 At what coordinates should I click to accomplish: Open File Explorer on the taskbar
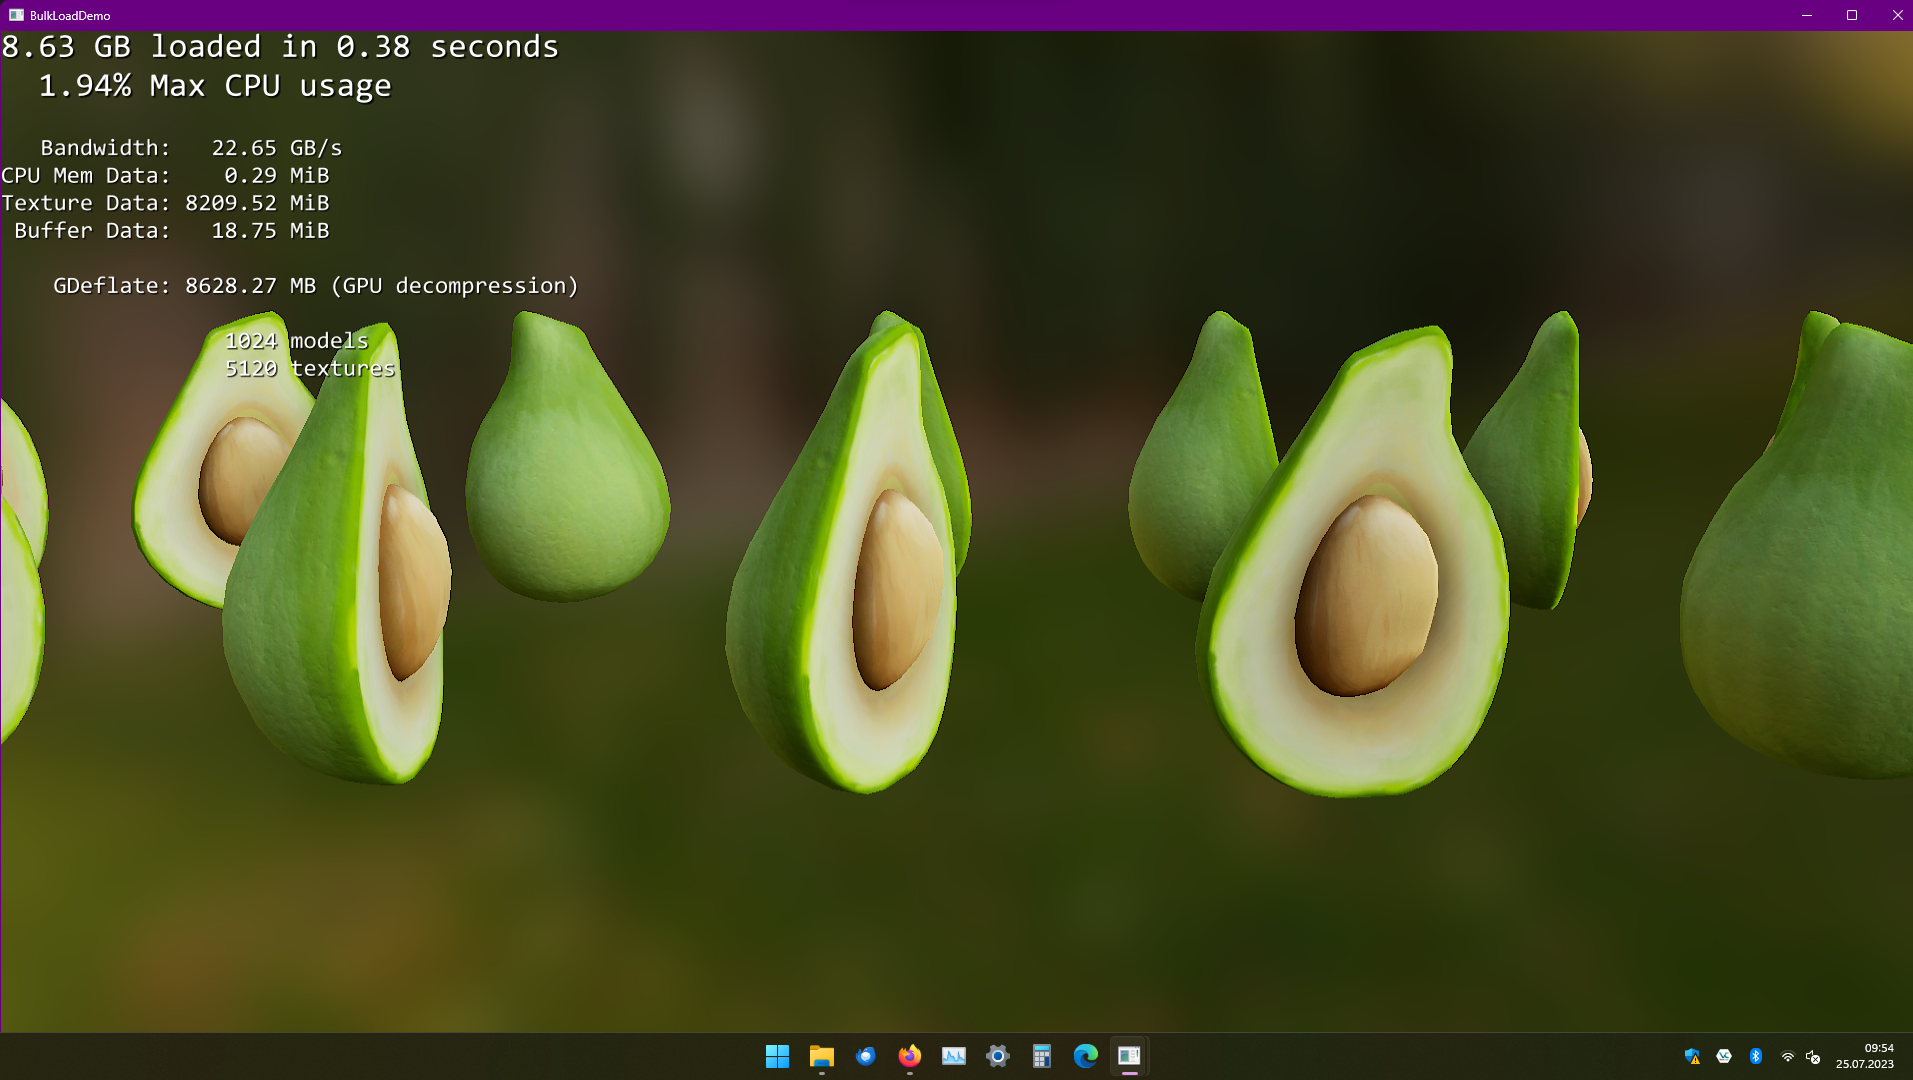[821, 1056]
